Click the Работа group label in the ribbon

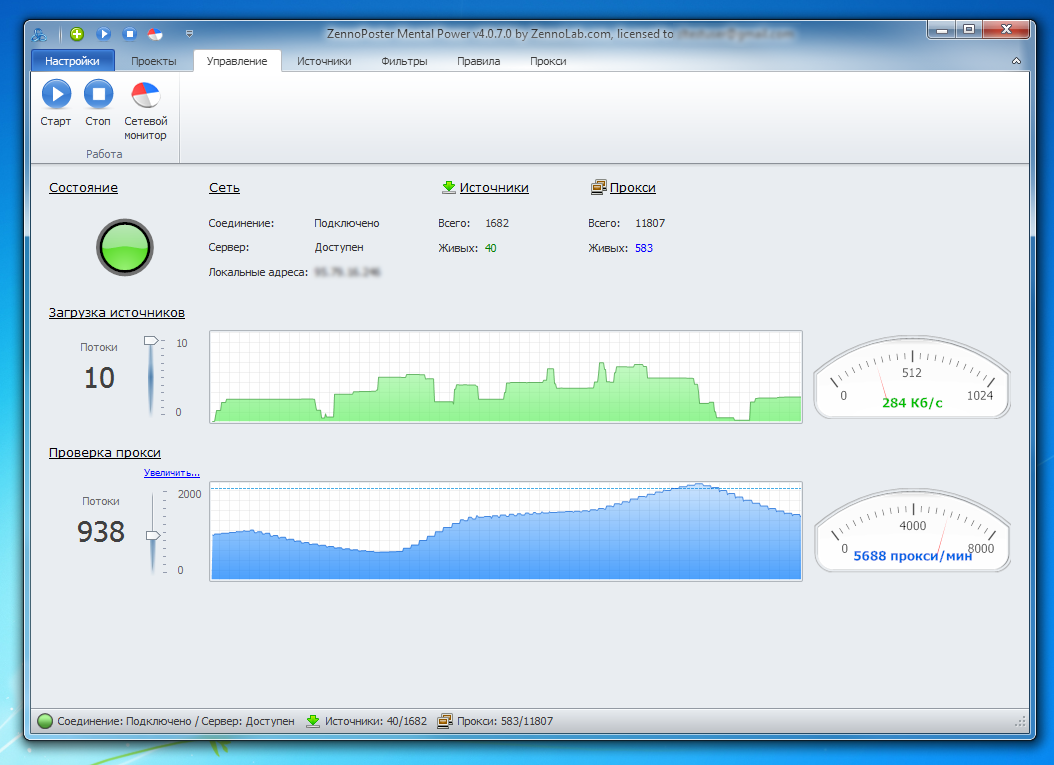[x=104, y=154]
